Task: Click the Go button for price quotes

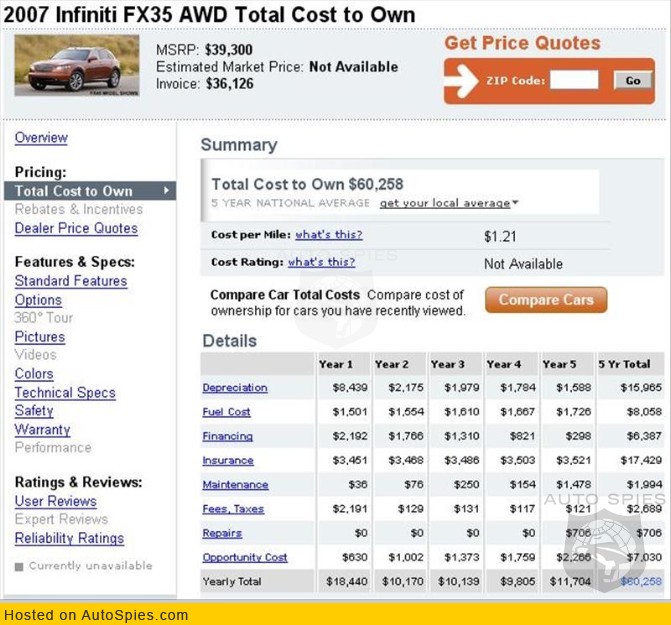Action: 632,80
